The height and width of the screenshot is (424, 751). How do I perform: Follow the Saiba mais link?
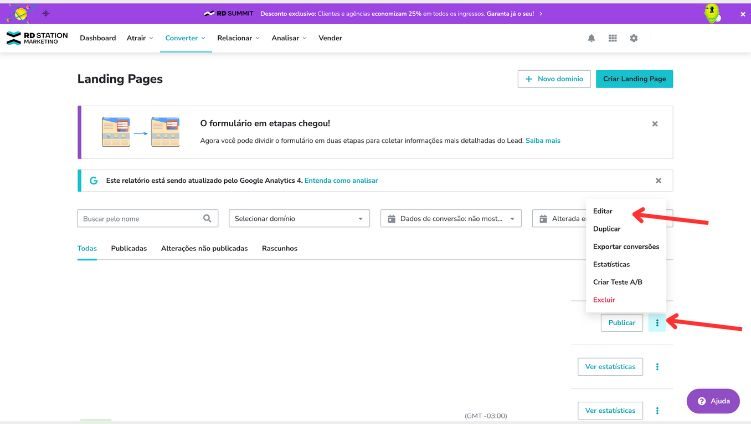click(x=543, y=140)
